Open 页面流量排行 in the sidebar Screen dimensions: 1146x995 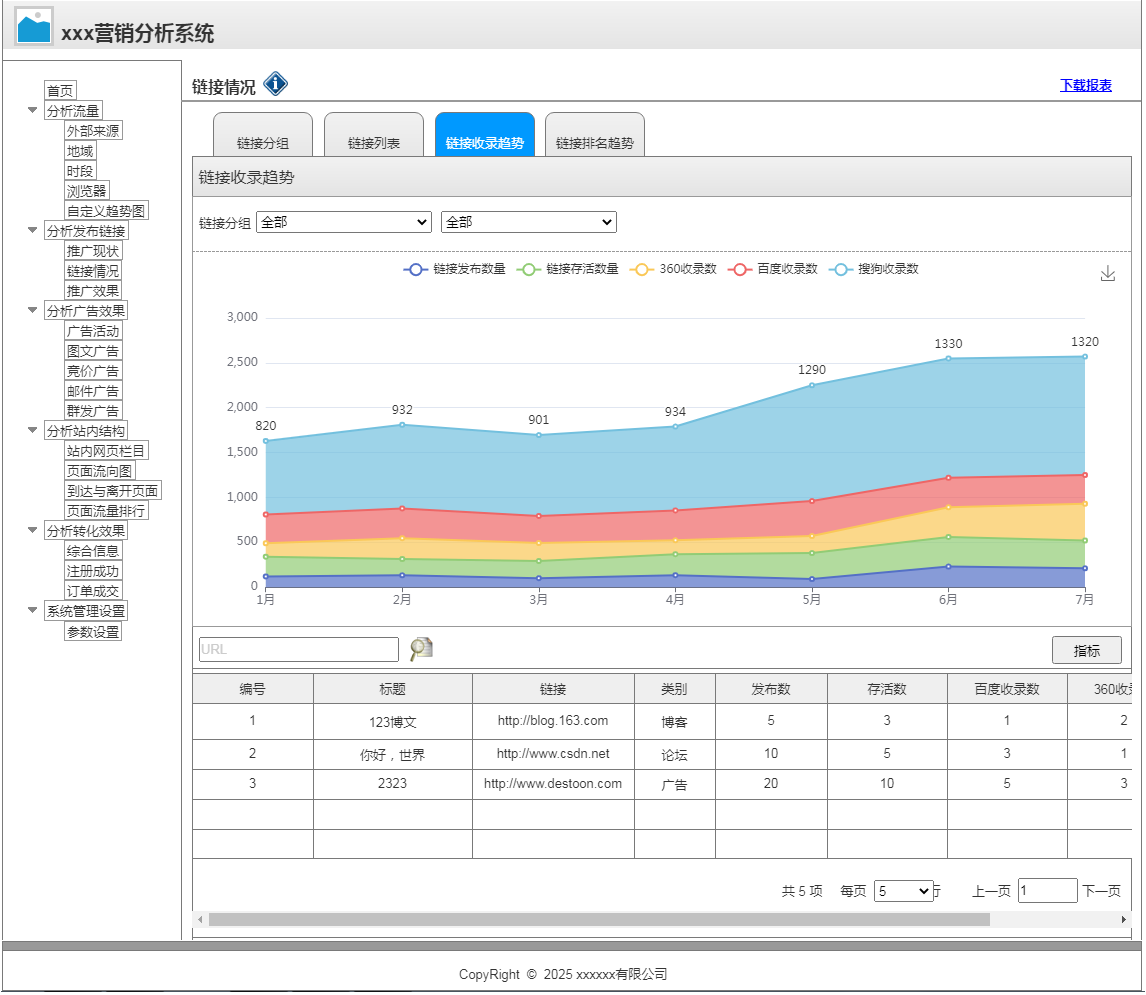coord(106,510)
